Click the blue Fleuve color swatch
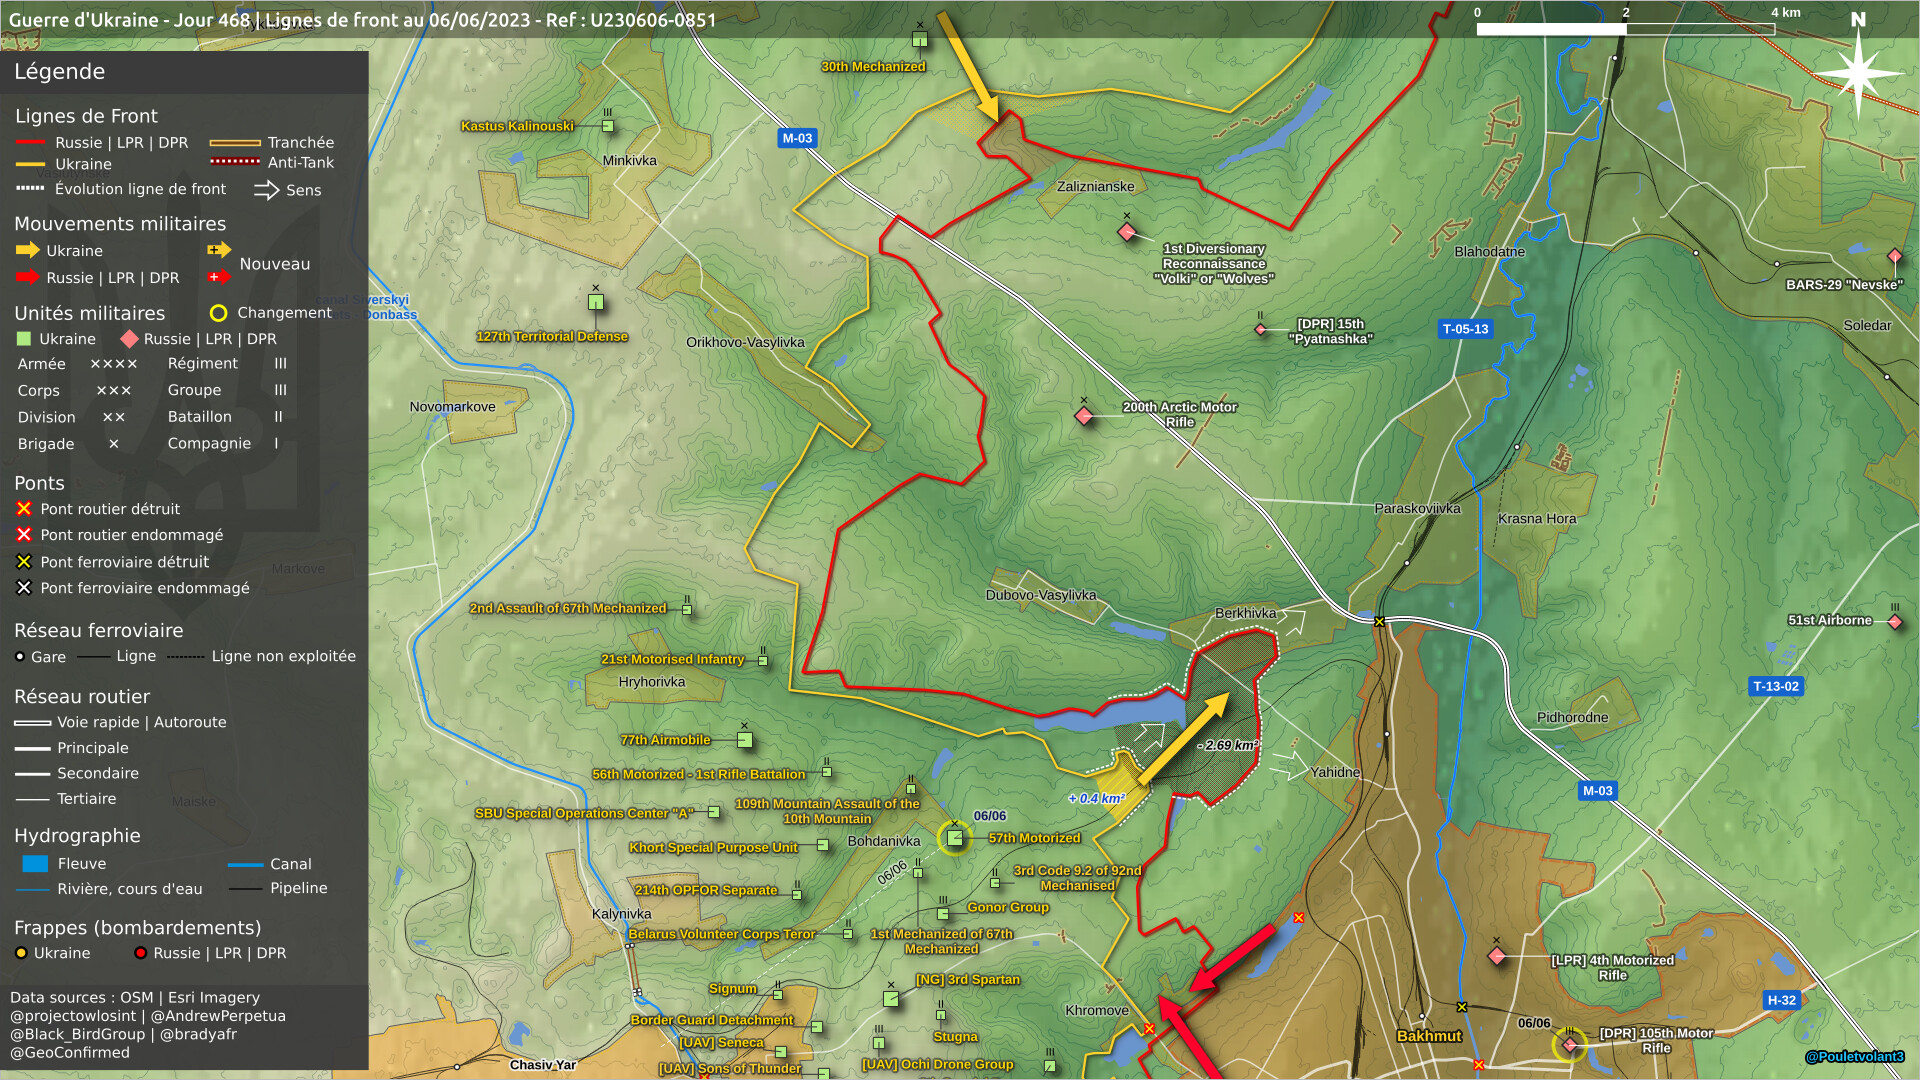The image size is (1920, 1080). (35, 864)
